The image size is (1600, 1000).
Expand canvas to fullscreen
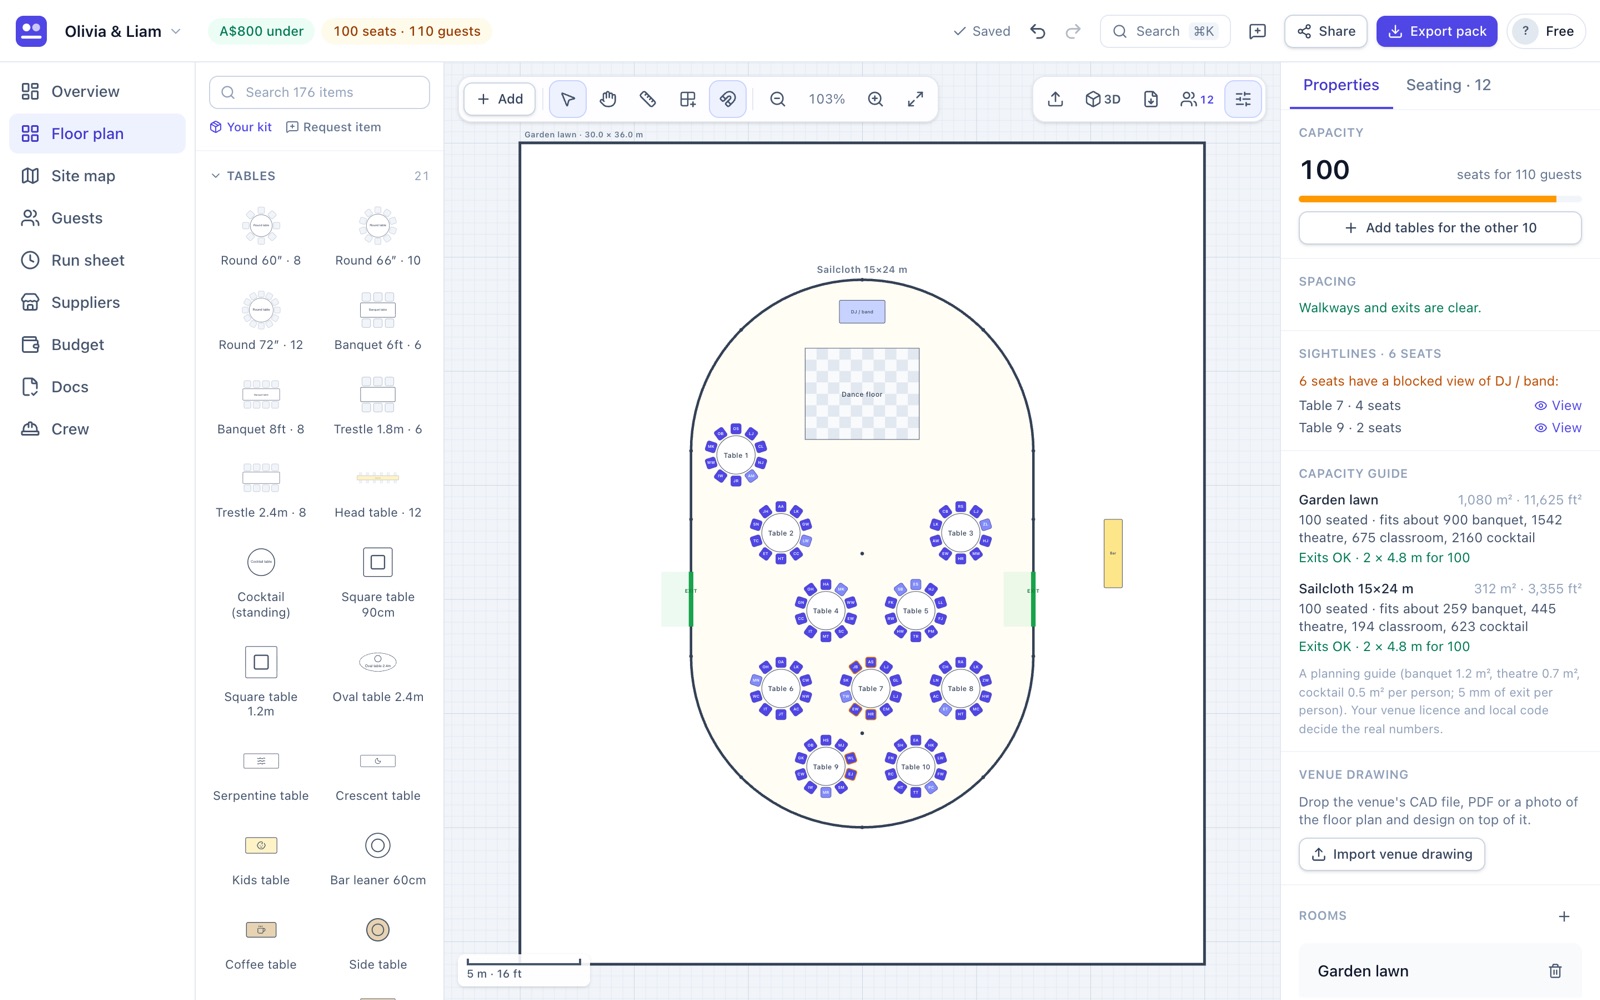tap(916, 99)
